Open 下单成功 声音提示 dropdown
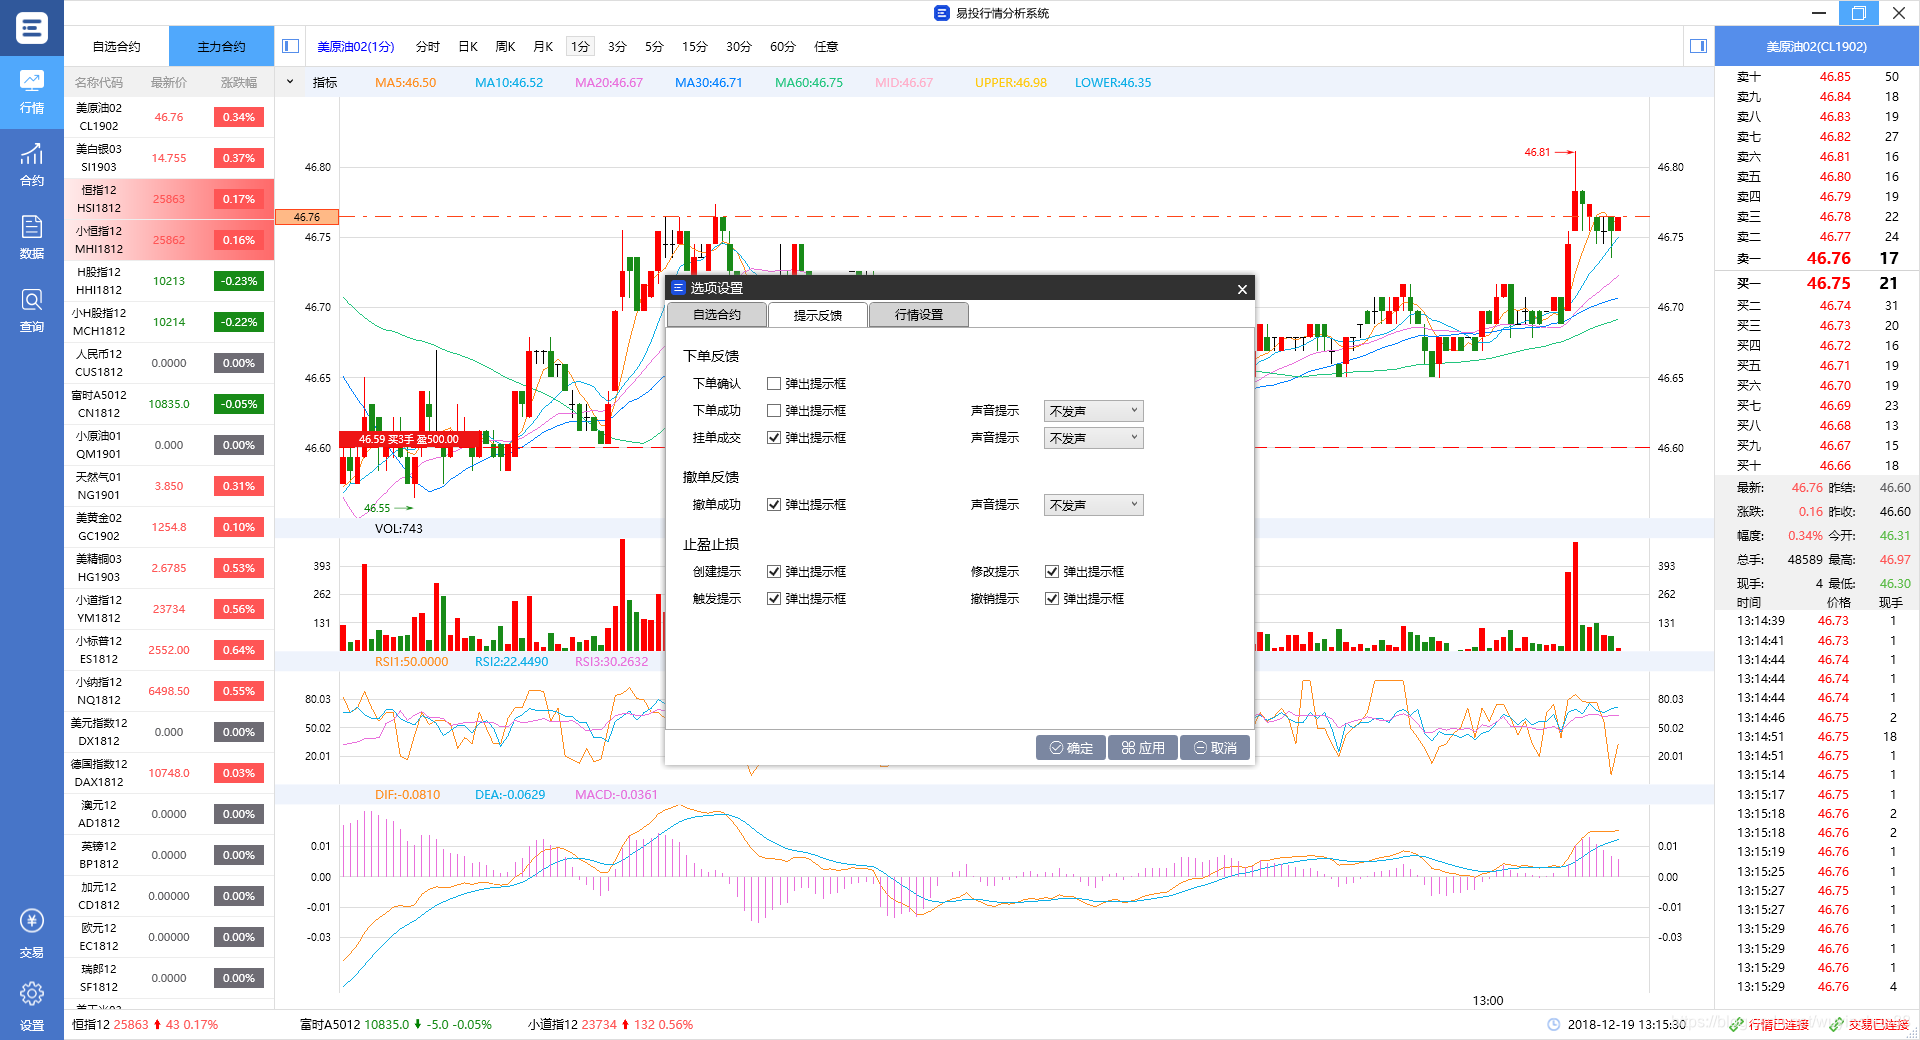This screenshot has height=1040, width=1920. click(1094, 411)
